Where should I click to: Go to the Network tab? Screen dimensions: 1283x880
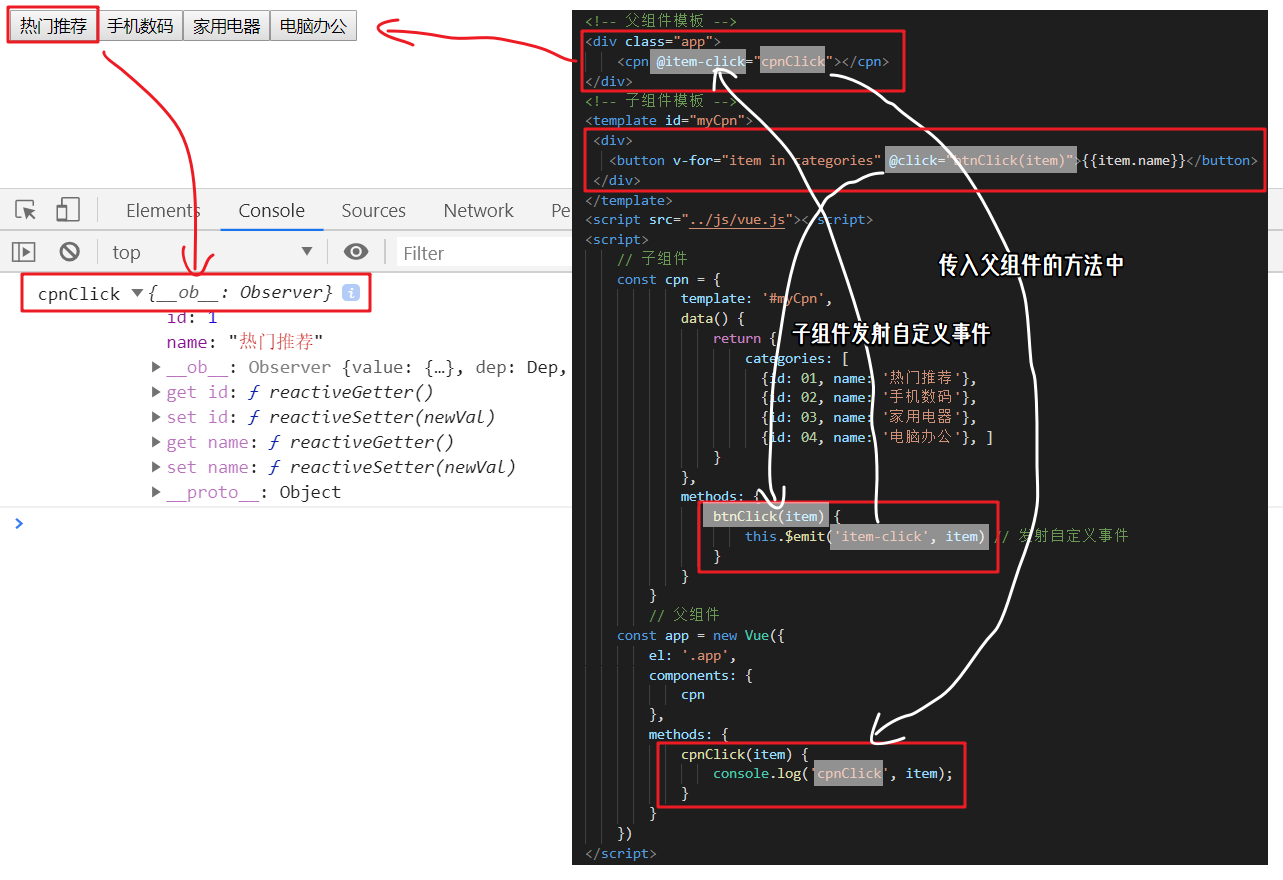click(x=478, y=210)
